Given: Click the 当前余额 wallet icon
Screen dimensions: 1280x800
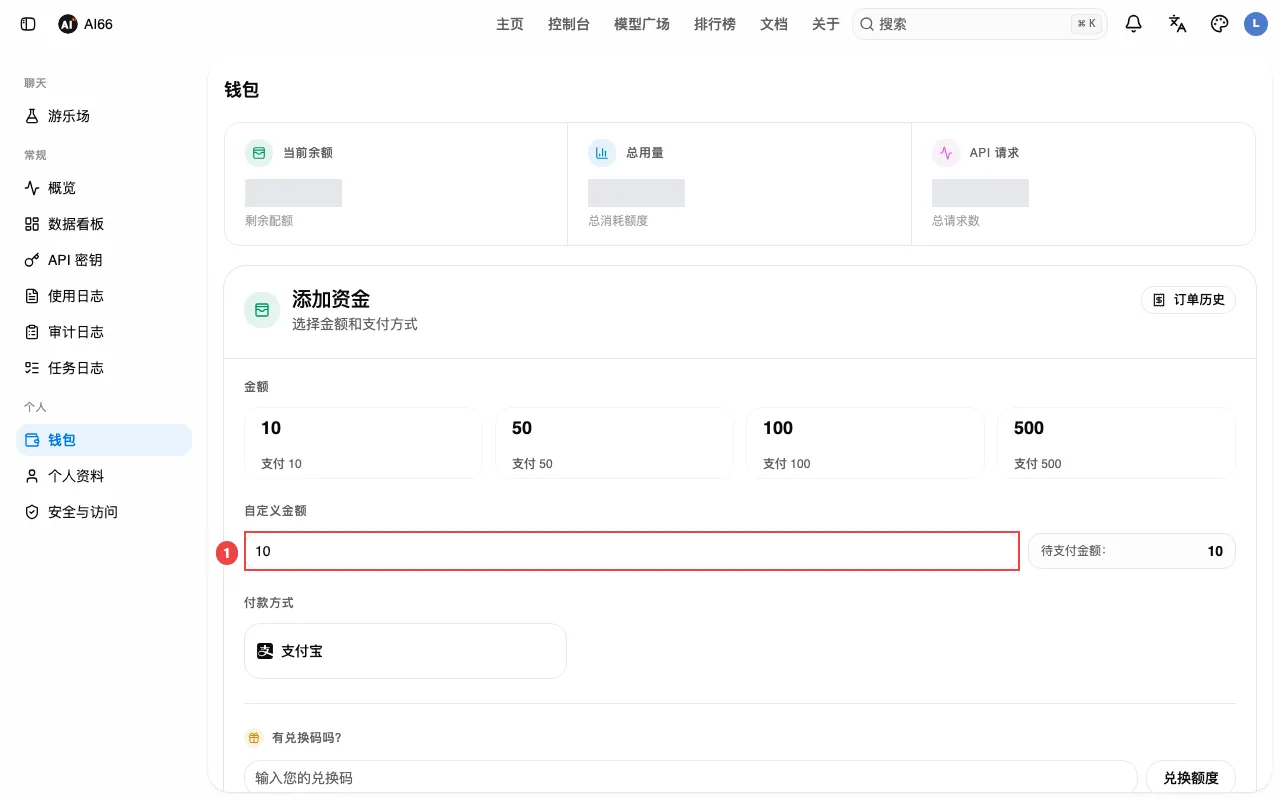Looking at the screenshot, I should (x=259, y=153).
